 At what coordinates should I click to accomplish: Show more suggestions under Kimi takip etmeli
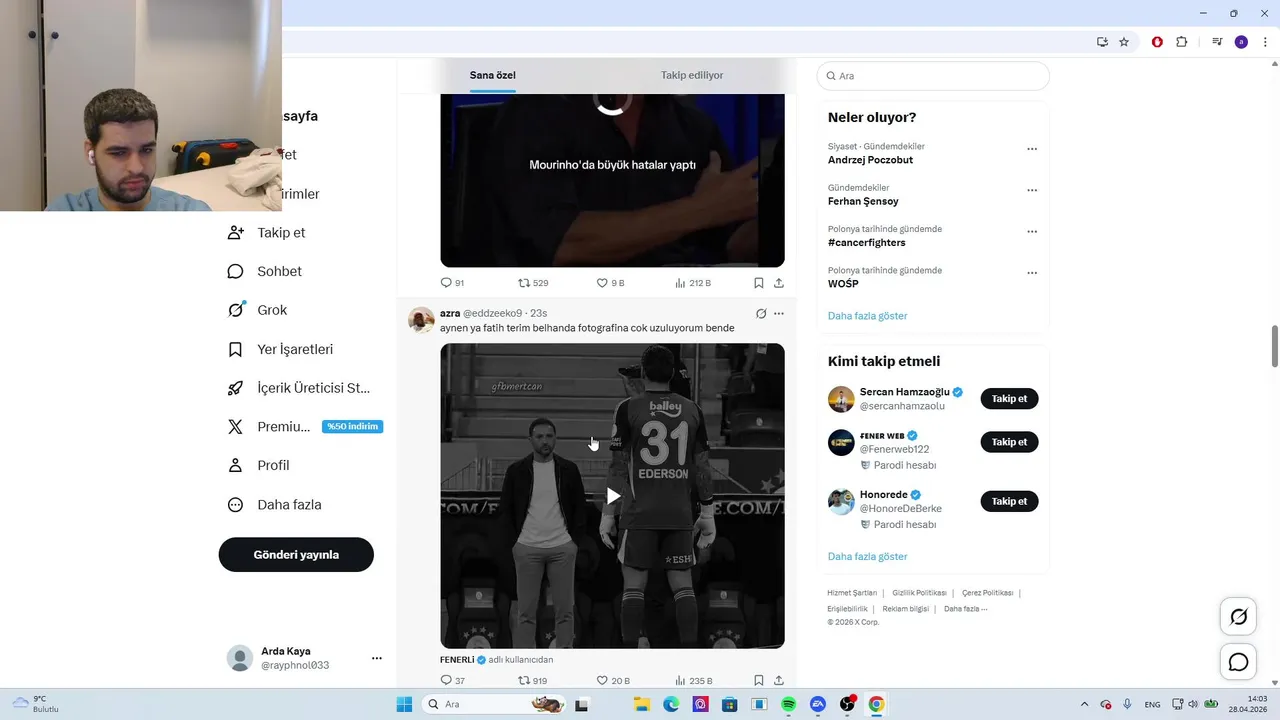tap(867, 556)
